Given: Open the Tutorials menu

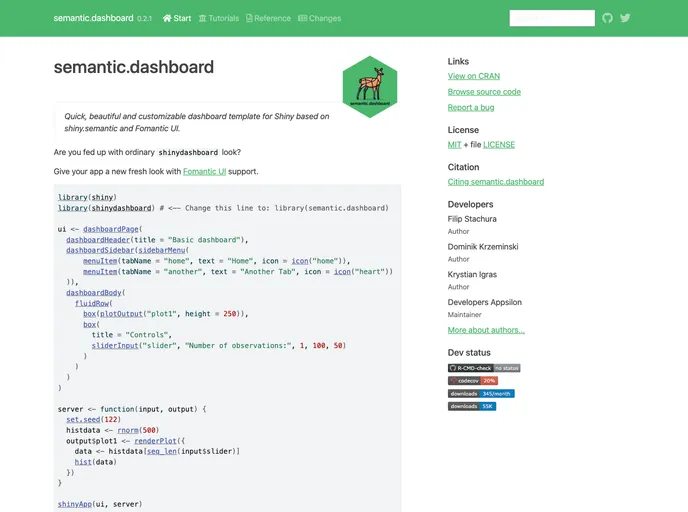Looking at the screenshot, I should coord(219,18).
